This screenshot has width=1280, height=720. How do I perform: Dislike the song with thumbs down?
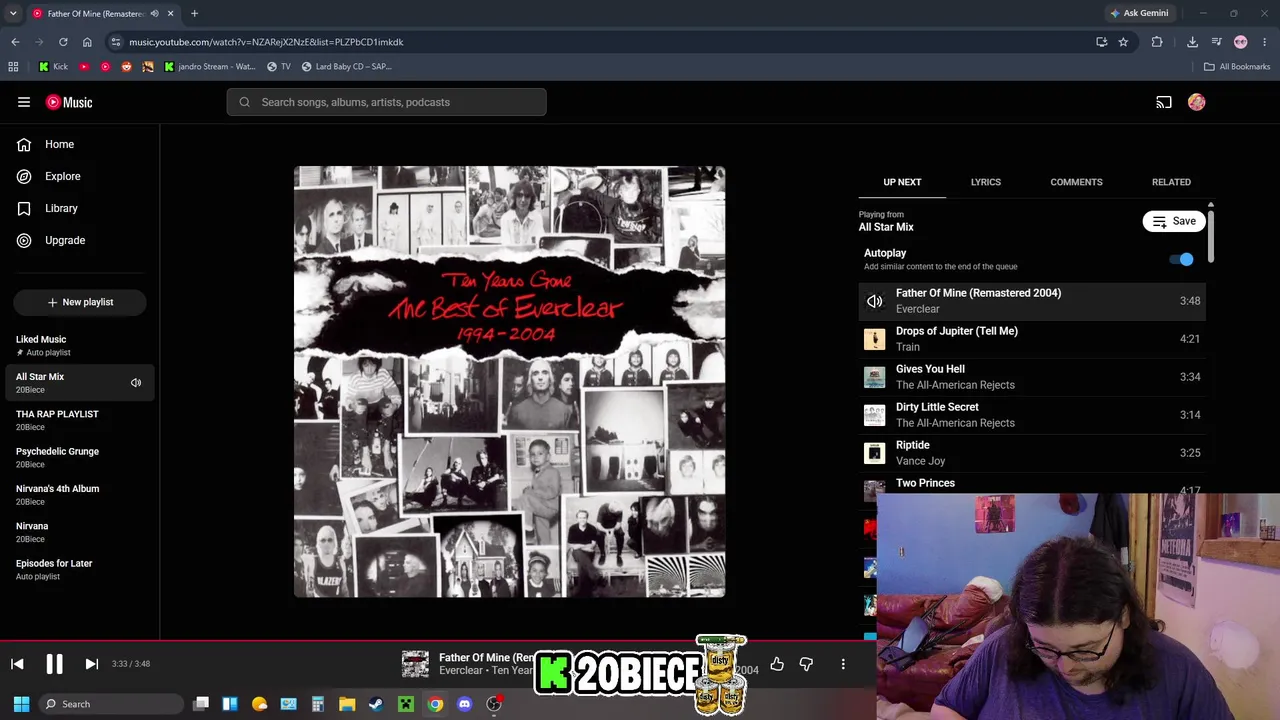click(x=806, y=664)
